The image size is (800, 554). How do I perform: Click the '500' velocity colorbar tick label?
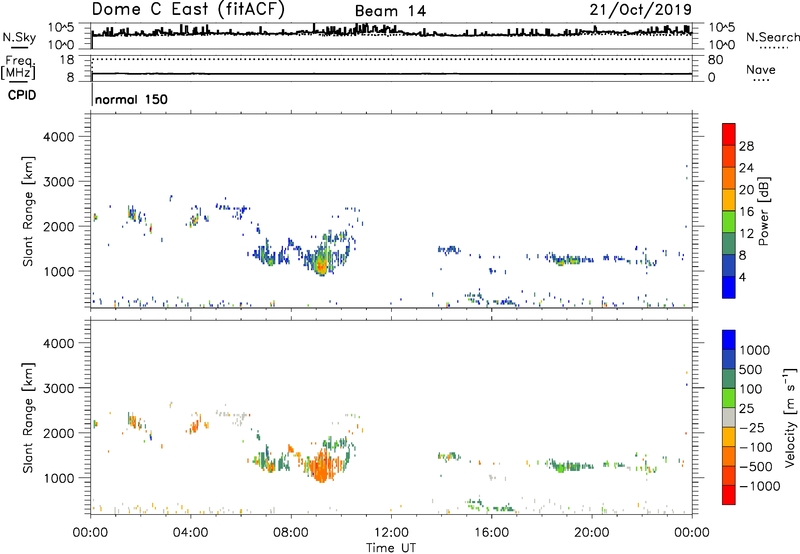(751, 370)
